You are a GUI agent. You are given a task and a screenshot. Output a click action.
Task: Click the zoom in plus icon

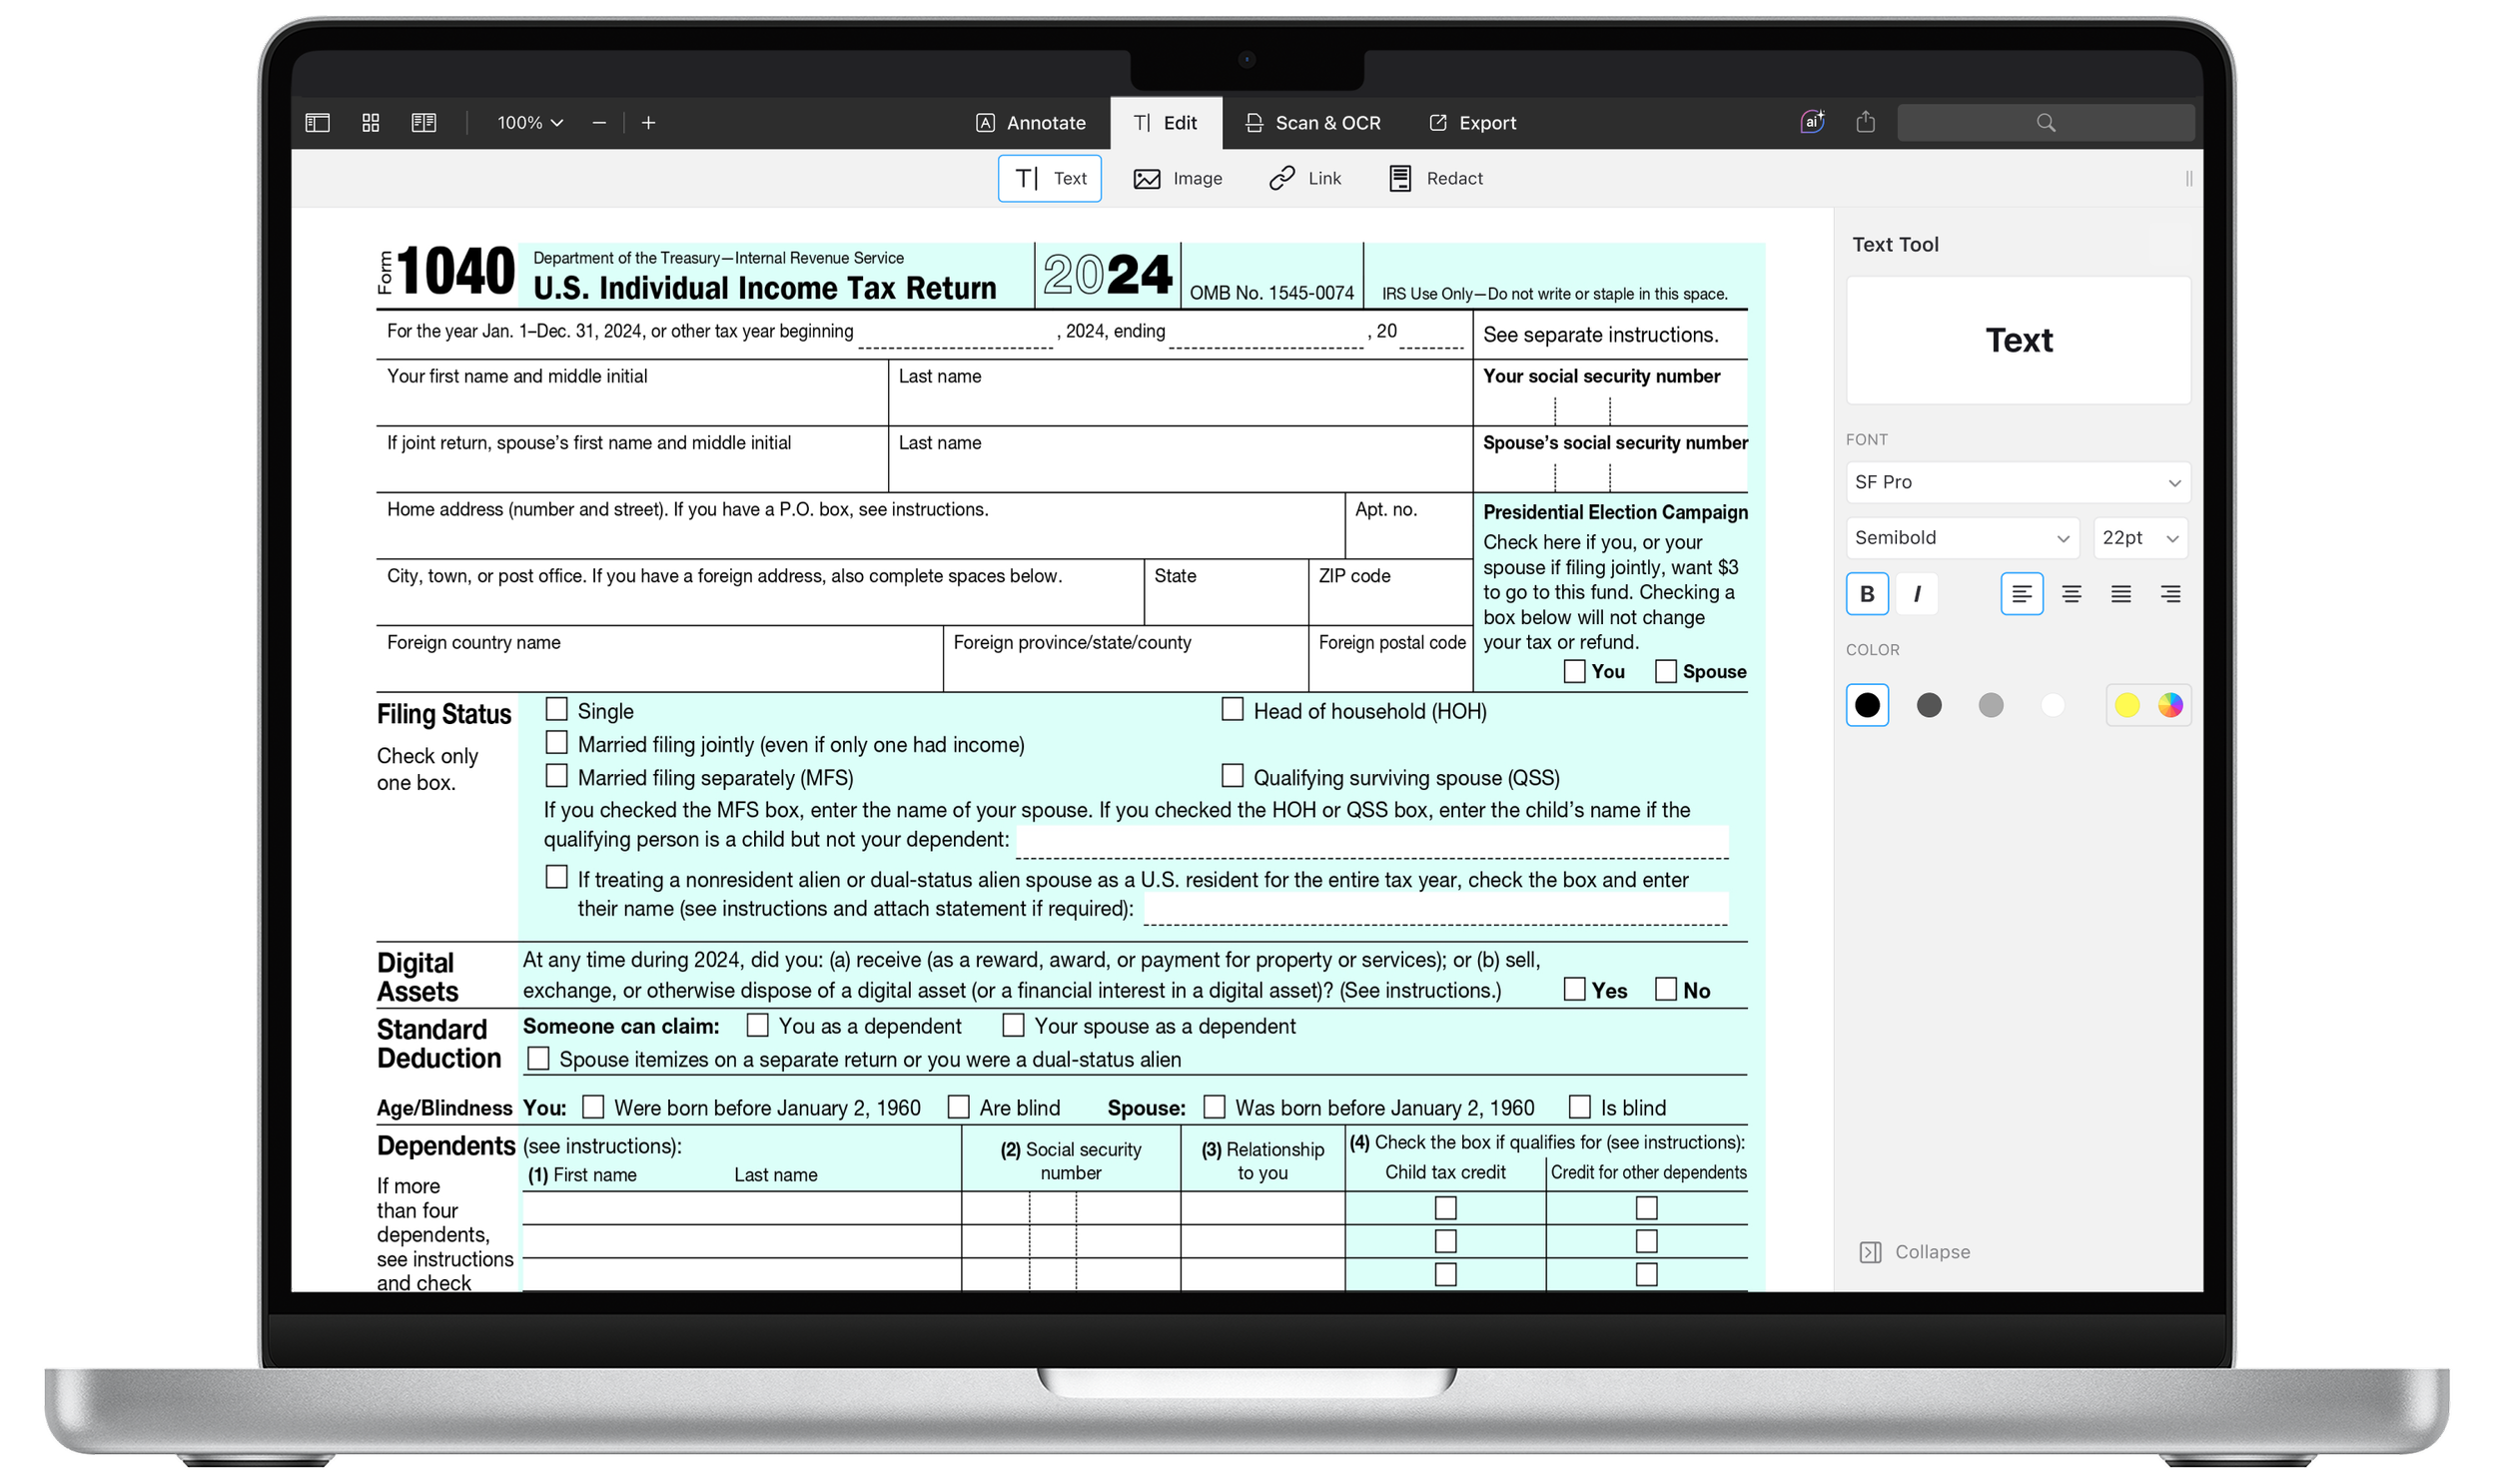[x=649, y=123]
